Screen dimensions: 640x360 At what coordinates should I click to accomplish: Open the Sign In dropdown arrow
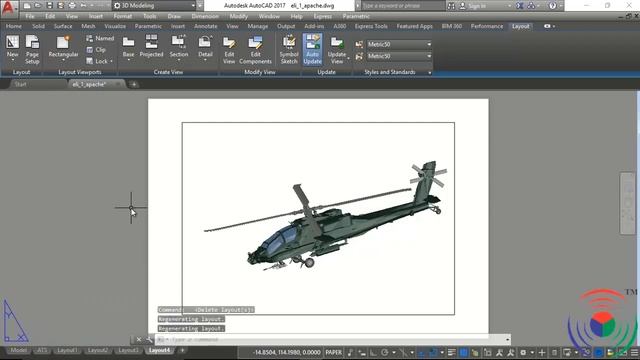(509, 6)
